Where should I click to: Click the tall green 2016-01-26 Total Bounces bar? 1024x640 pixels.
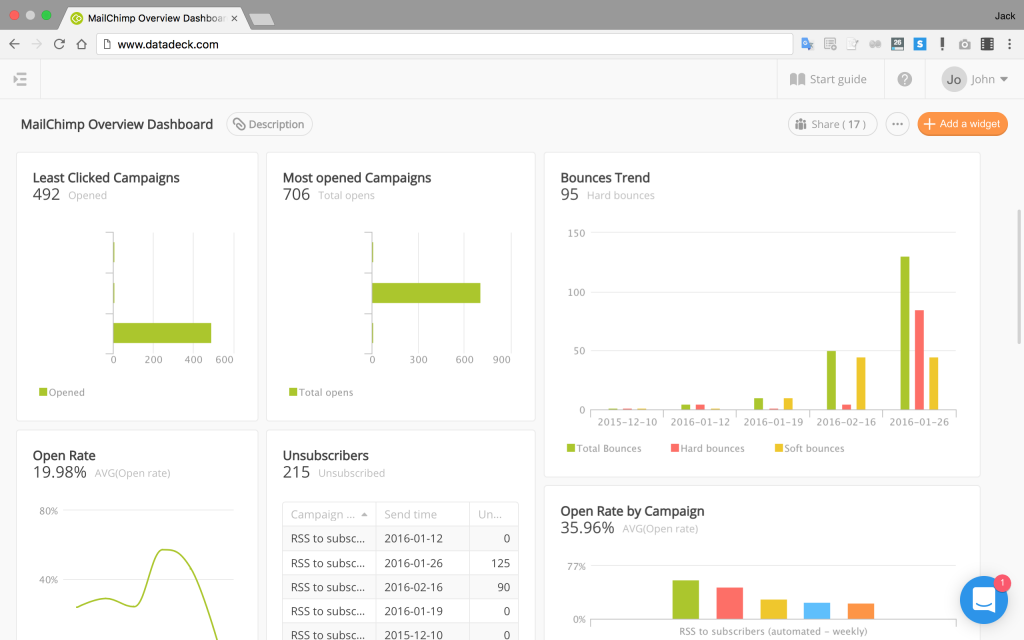click(904, 333)
